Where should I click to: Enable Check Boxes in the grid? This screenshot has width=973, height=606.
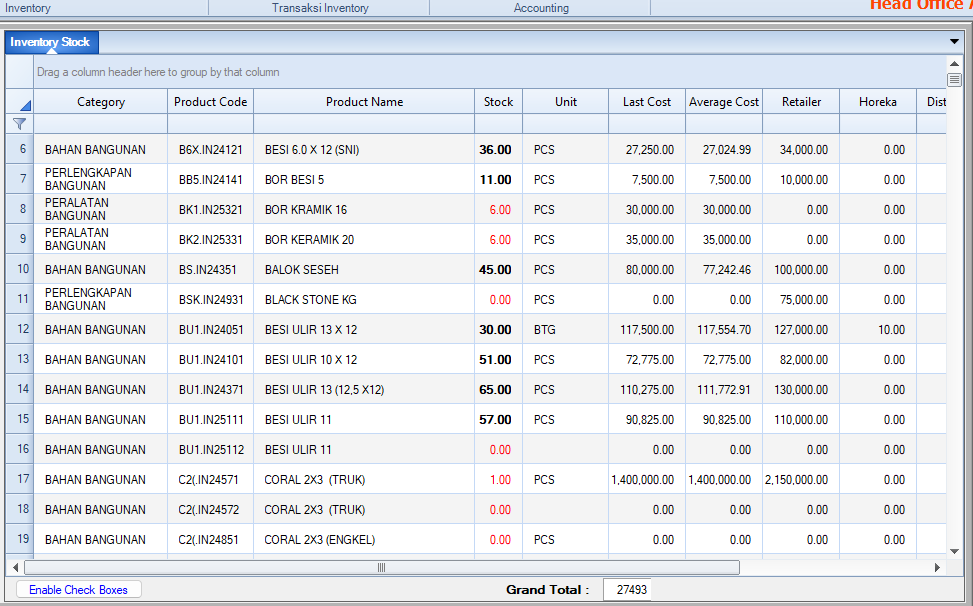(79, 590)
